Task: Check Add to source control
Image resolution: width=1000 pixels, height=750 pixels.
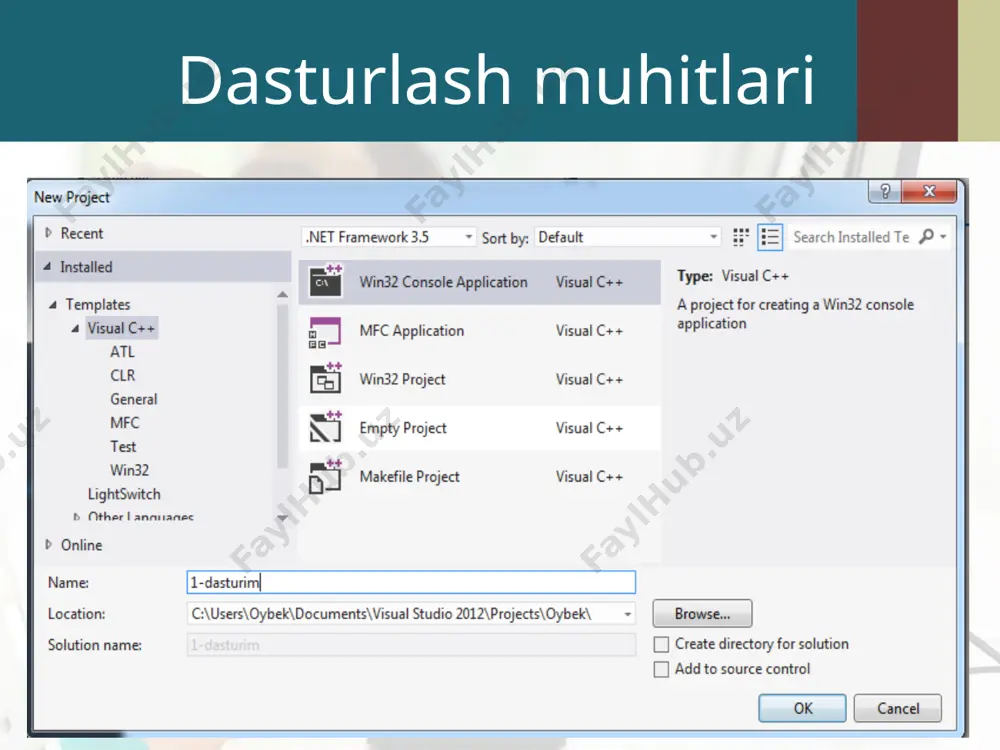Action: pos(661,669)
